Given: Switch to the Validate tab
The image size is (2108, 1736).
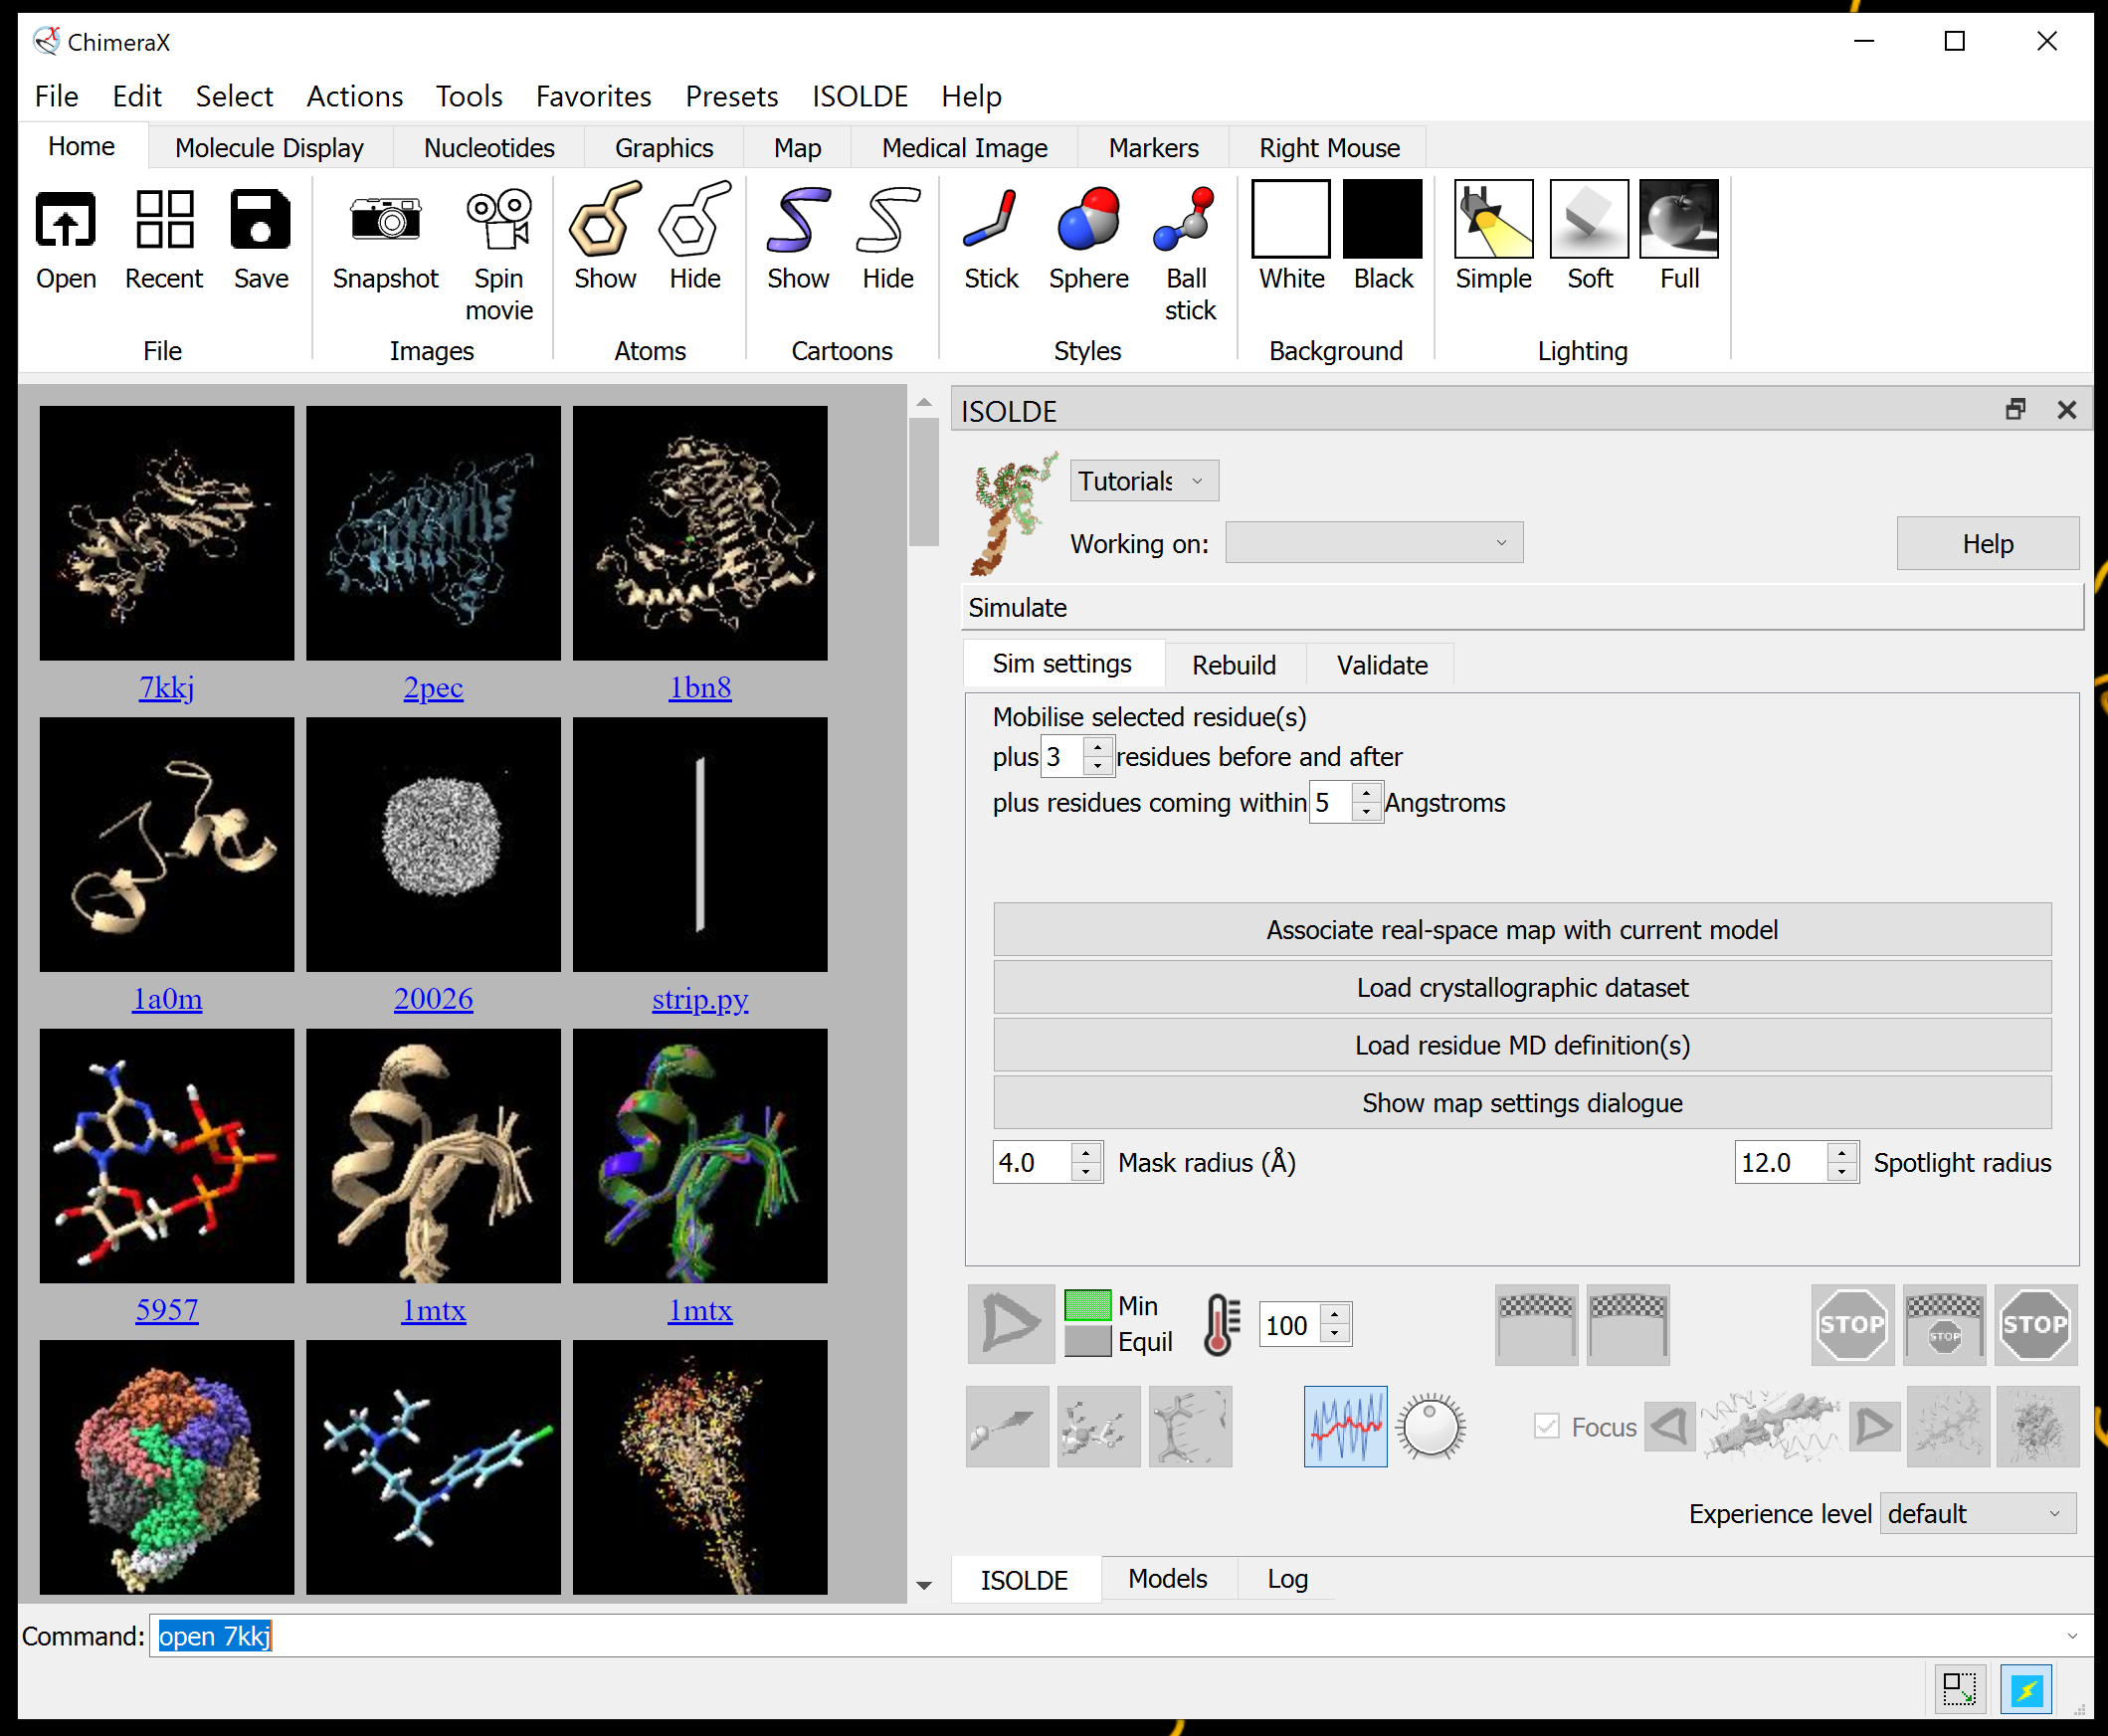Looking at the screenshot, I should click(x=1381, y=665).
